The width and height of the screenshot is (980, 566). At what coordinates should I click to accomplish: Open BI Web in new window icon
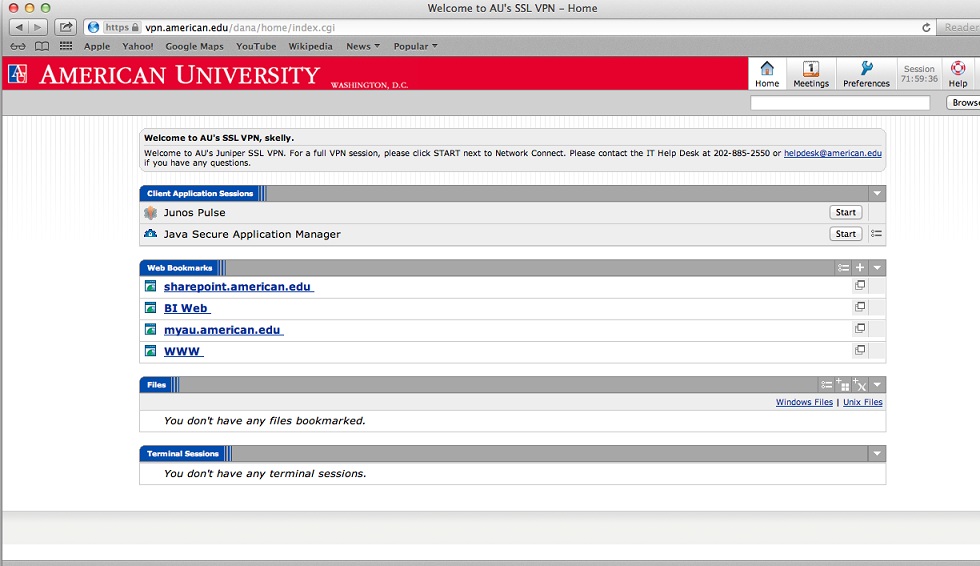pyautogui.click(x=860, y=307)
